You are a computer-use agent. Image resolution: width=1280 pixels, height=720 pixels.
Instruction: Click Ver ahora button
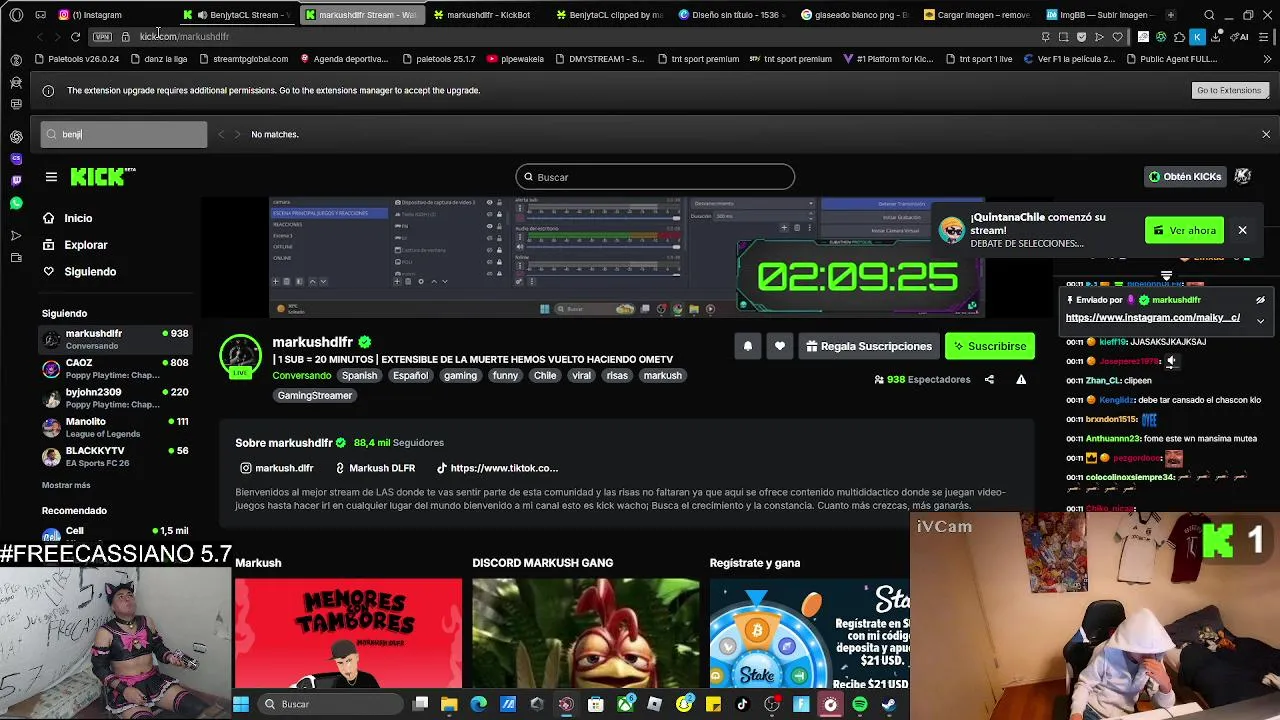coord(1185,230)
